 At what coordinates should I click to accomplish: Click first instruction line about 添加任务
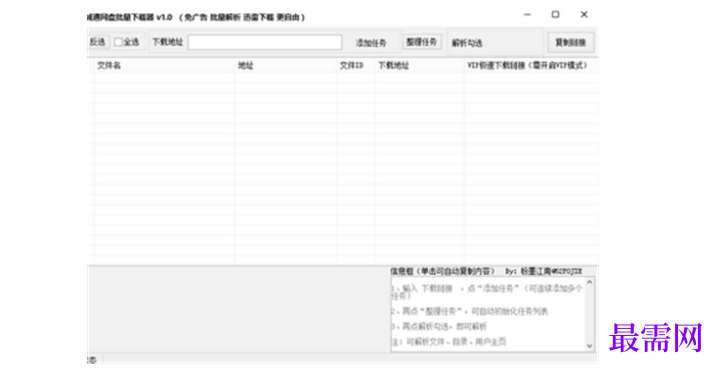[487, 292]
